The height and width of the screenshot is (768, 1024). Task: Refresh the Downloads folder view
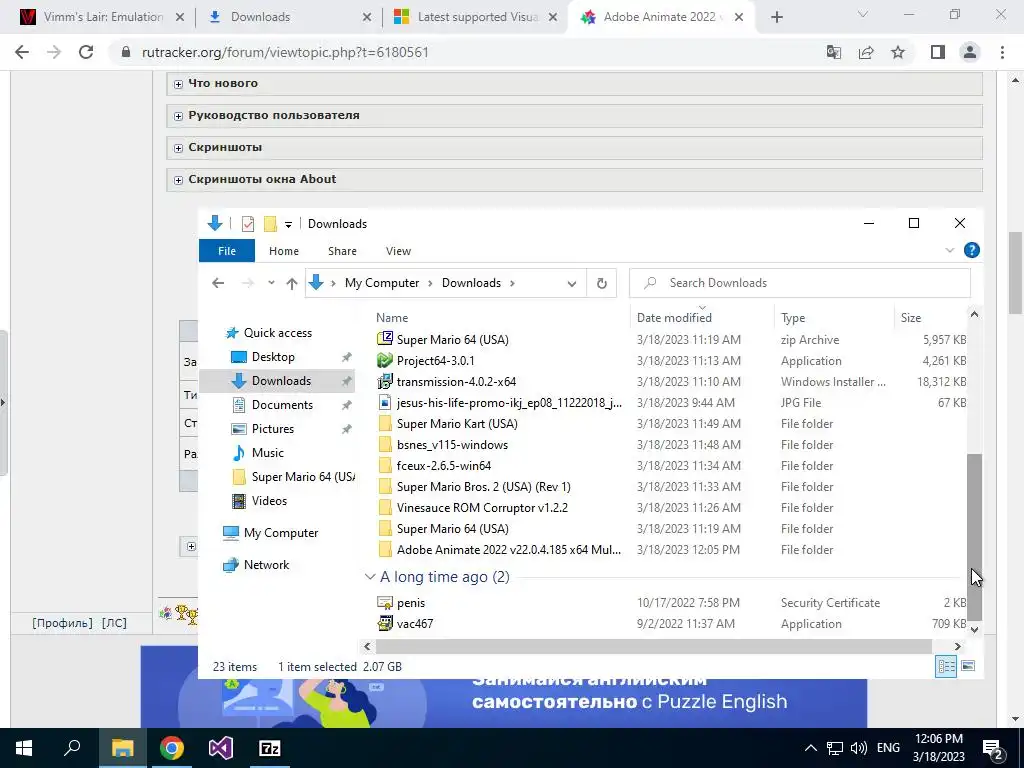[x=601, y=283]
